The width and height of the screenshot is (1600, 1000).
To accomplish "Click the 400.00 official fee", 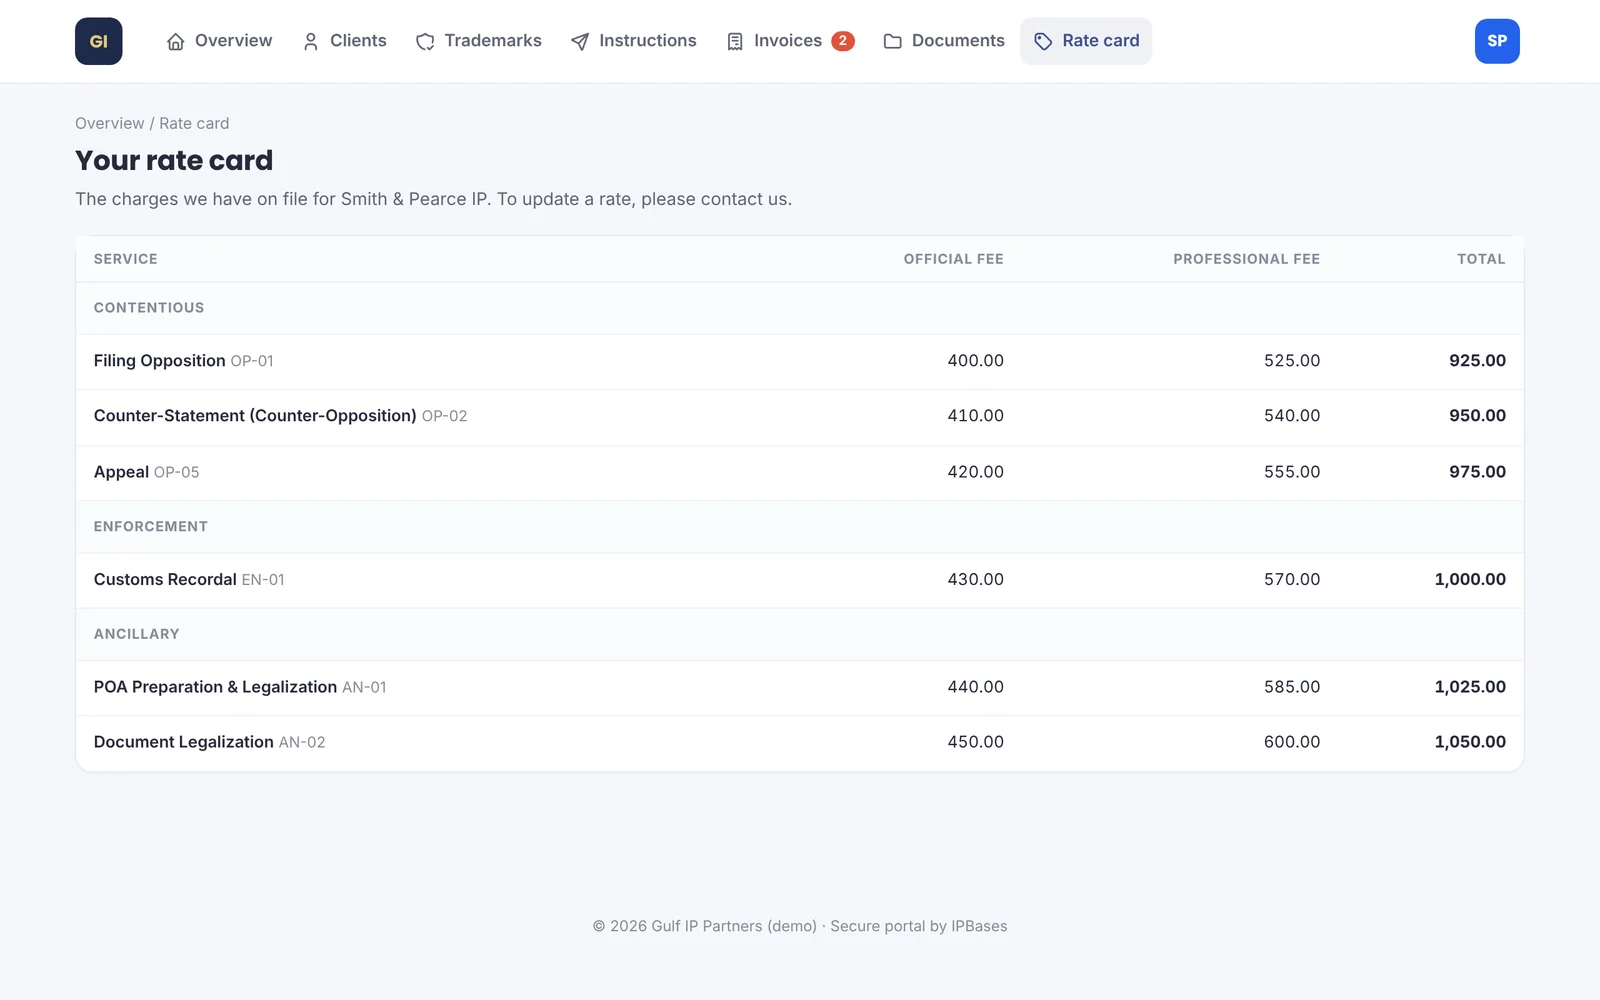I will (x=976, y=361).
